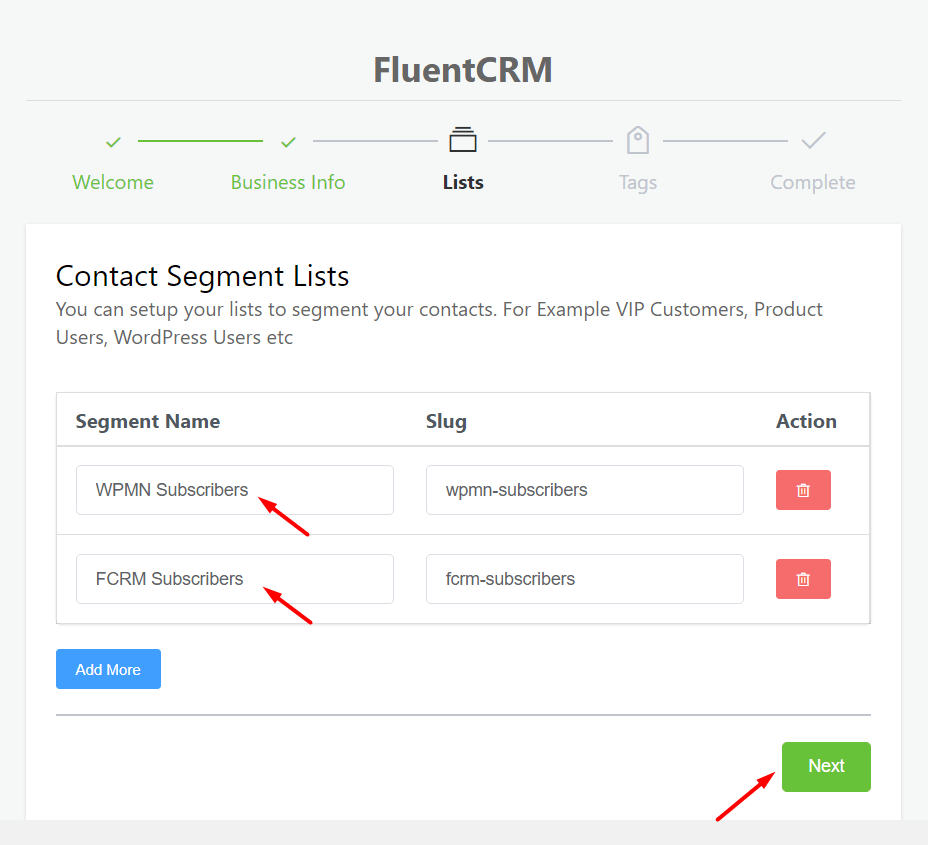
Task: Jump to the Tags step label
Action: pyautogui.click(x=638, y=182)
